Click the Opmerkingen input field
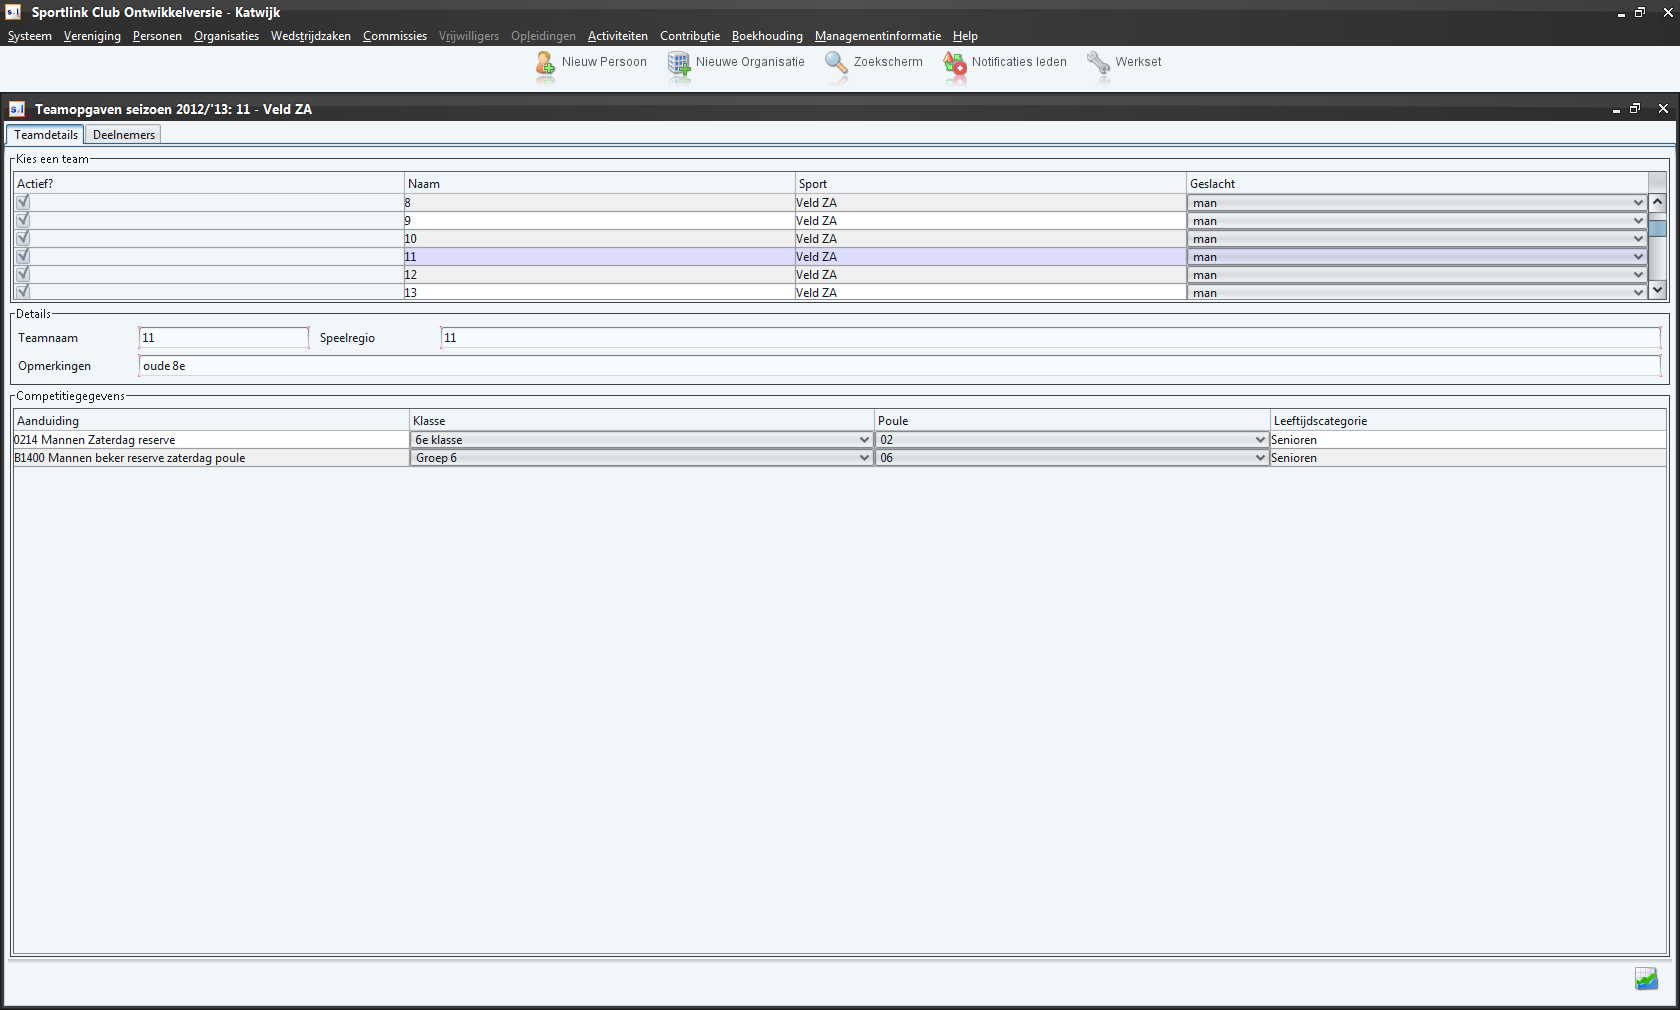The image size is (1680, 1010). [900, 366]
